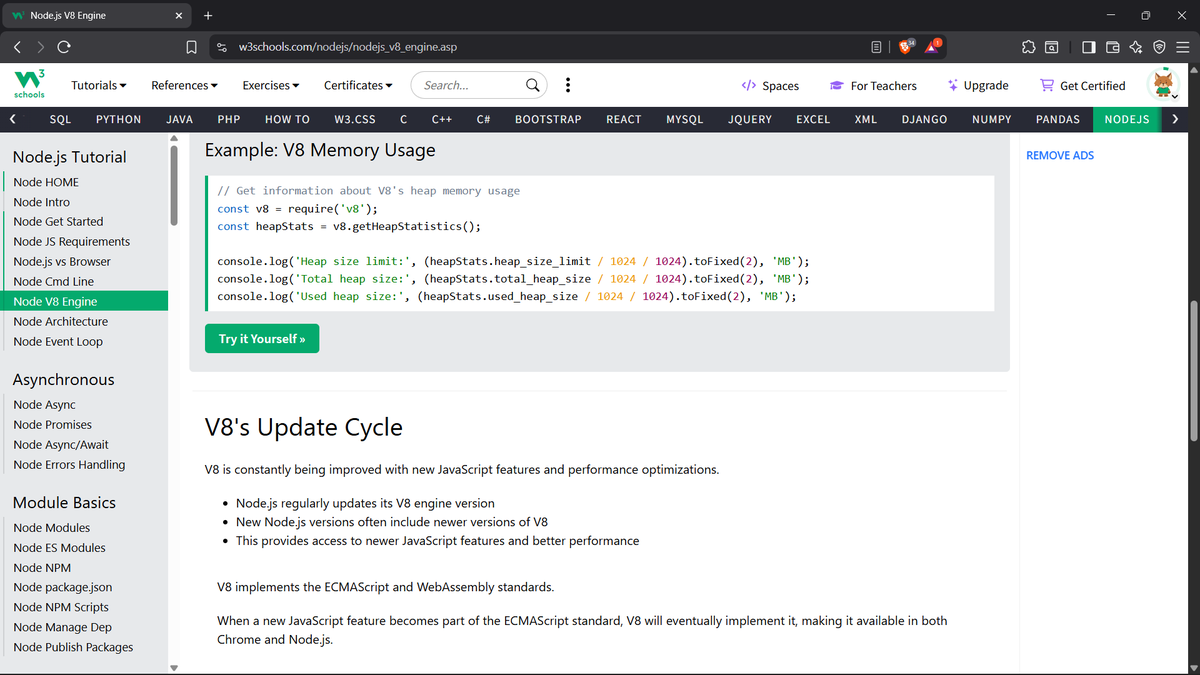Open the browser hamburger menu
This screenshot has width=1200, height=675.
point(1182,47)
